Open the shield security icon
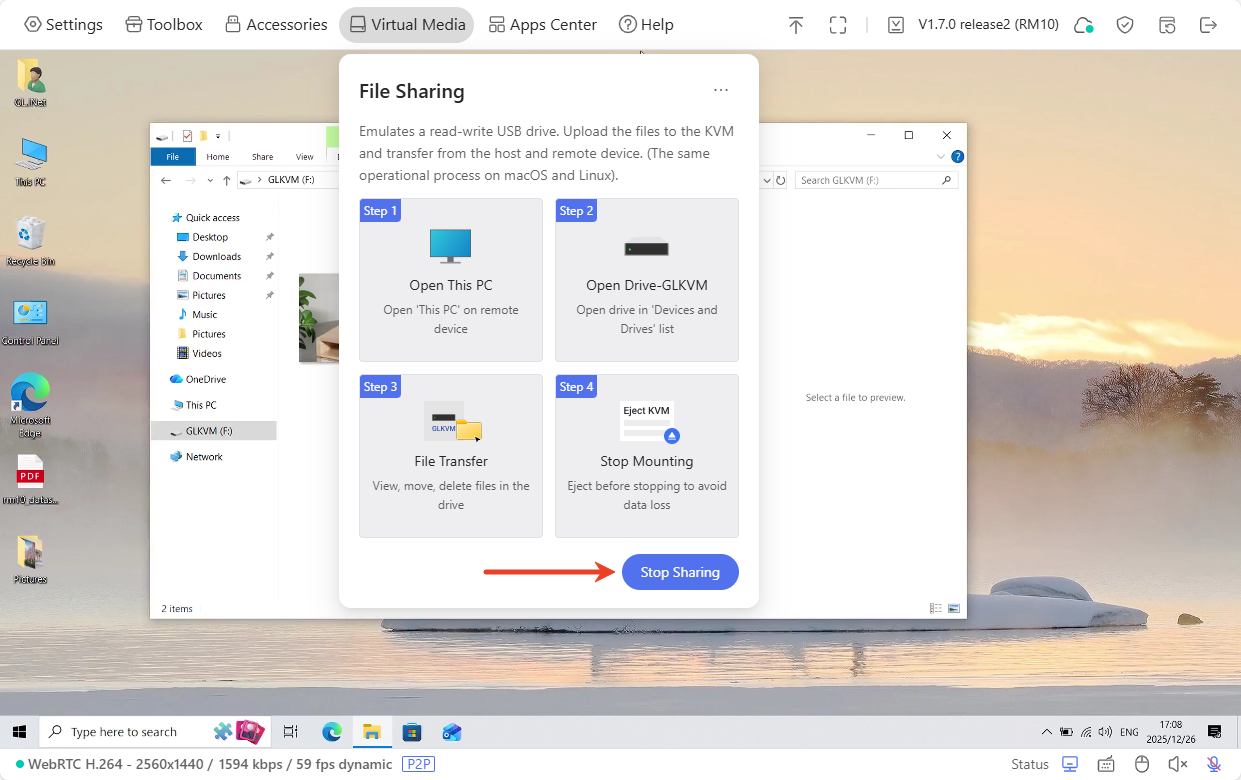1241x780 pixels. [1125, 25]
